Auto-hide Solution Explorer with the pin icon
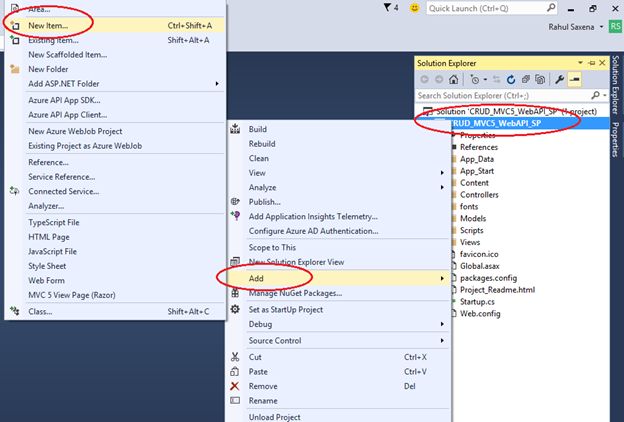This screenshot has width=624, height=422. coord(592,63)
